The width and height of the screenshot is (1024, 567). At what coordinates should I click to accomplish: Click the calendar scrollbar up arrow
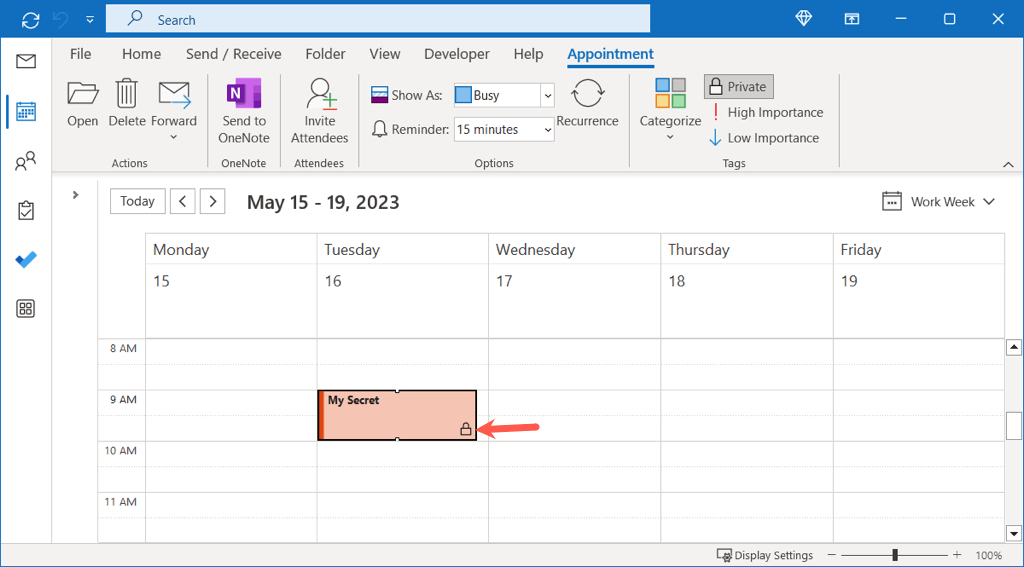coord(1014,348)
